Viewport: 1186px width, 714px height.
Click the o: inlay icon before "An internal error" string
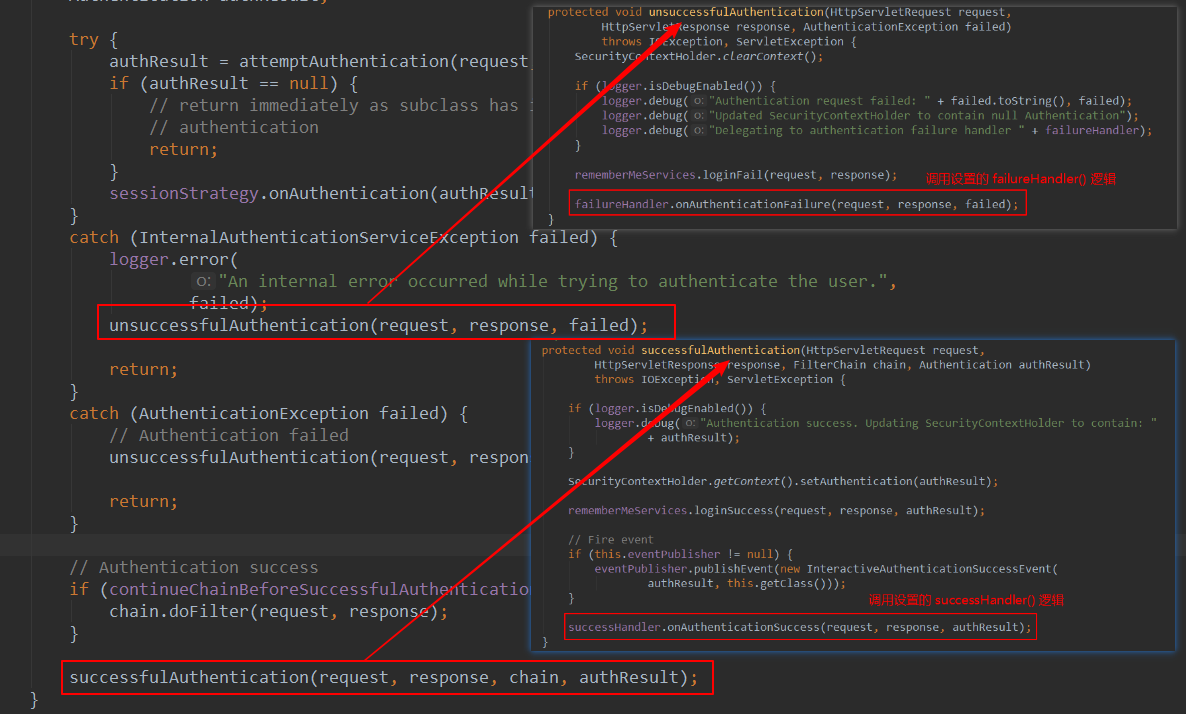tap(203, 281)
